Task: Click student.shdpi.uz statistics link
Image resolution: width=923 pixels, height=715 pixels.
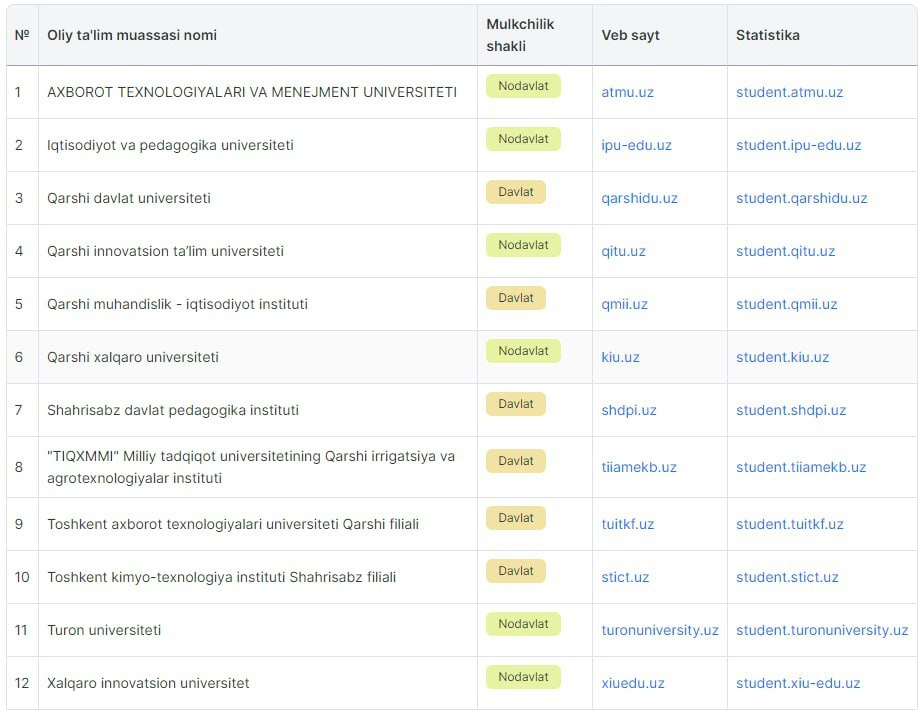Action: click(791, 410)
